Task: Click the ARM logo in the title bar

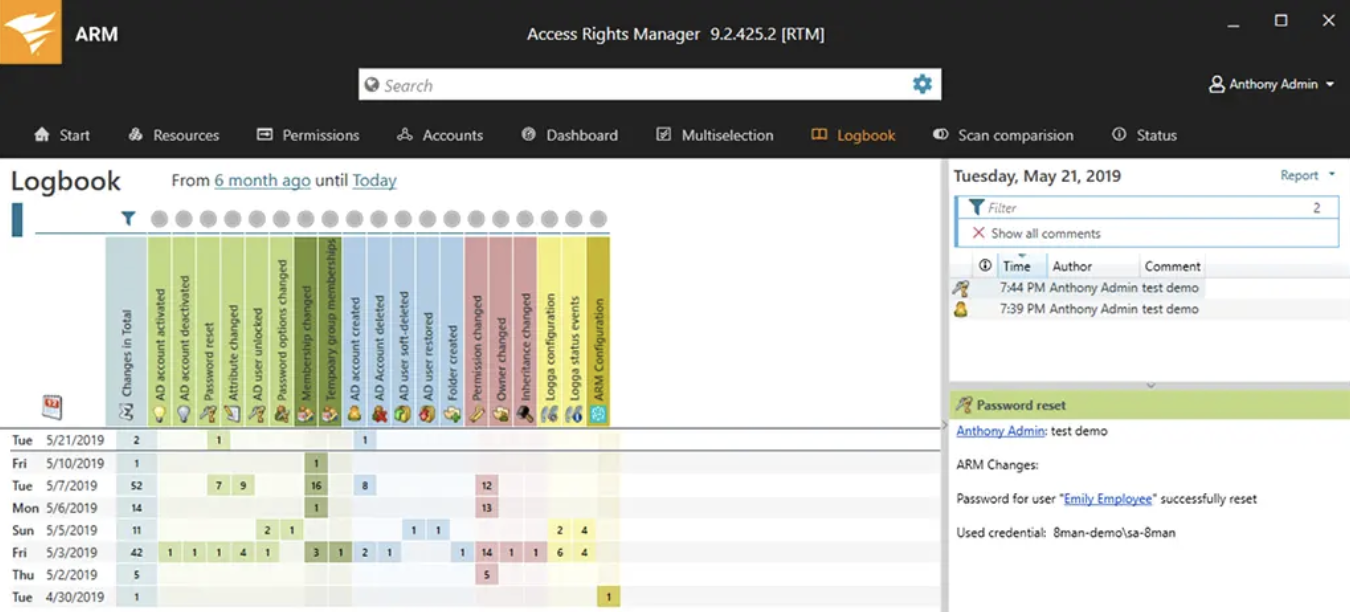Action: (x=31, y=32)
